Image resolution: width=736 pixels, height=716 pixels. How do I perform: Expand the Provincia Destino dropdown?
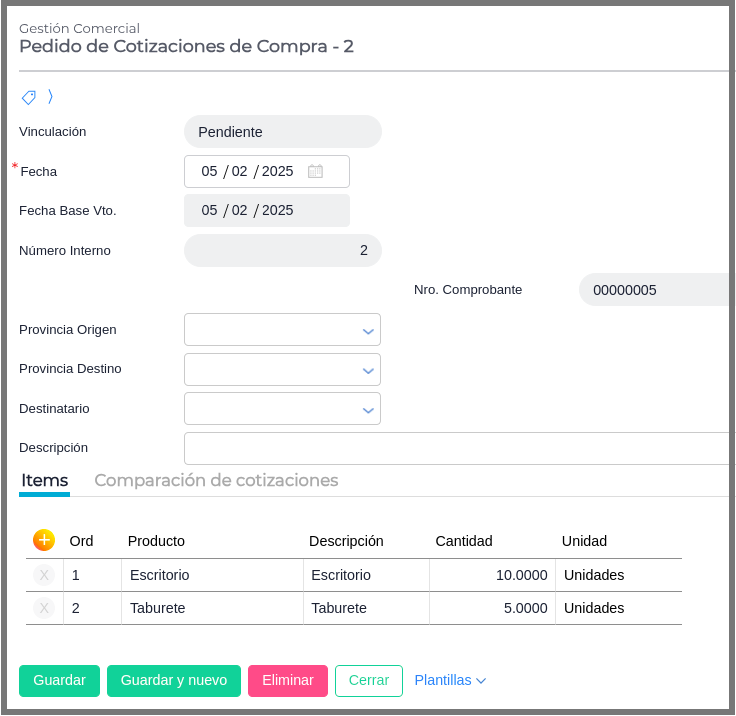click(x=282, y=370)
